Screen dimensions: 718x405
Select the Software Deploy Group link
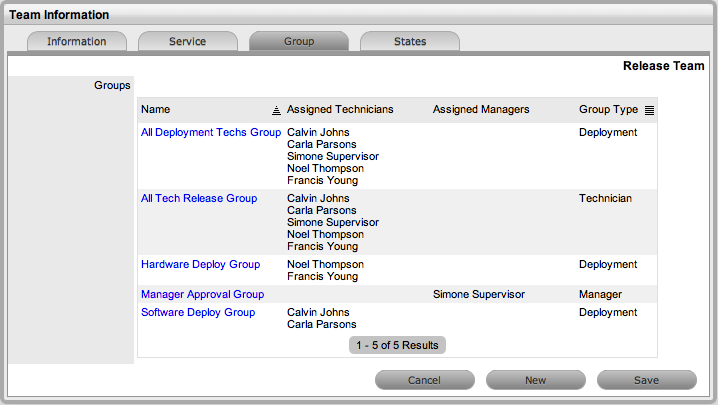pyautogui.click(x=198, y=313)
